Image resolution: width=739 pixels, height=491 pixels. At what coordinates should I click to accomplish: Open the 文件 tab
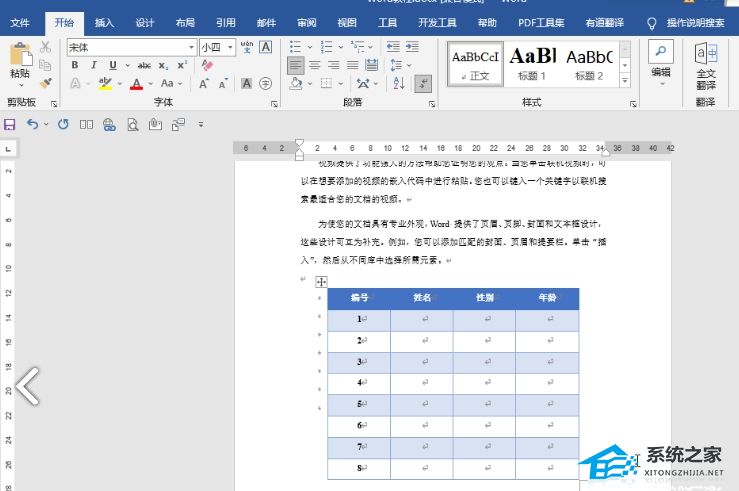click(x=20, y=23)
